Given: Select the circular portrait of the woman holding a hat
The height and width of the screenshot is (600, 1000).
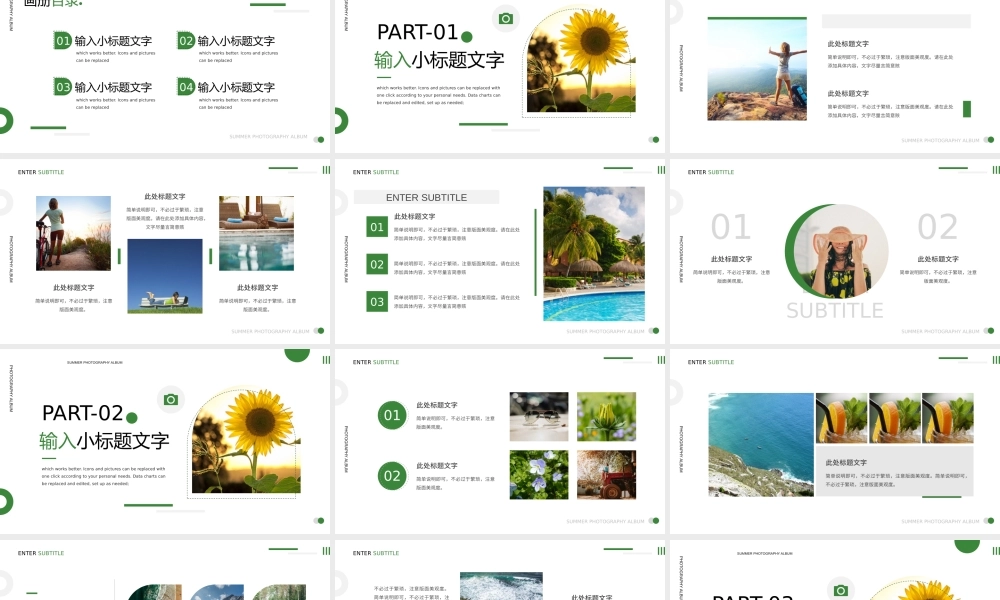Looking at the screenshot, I should point(839,252).
